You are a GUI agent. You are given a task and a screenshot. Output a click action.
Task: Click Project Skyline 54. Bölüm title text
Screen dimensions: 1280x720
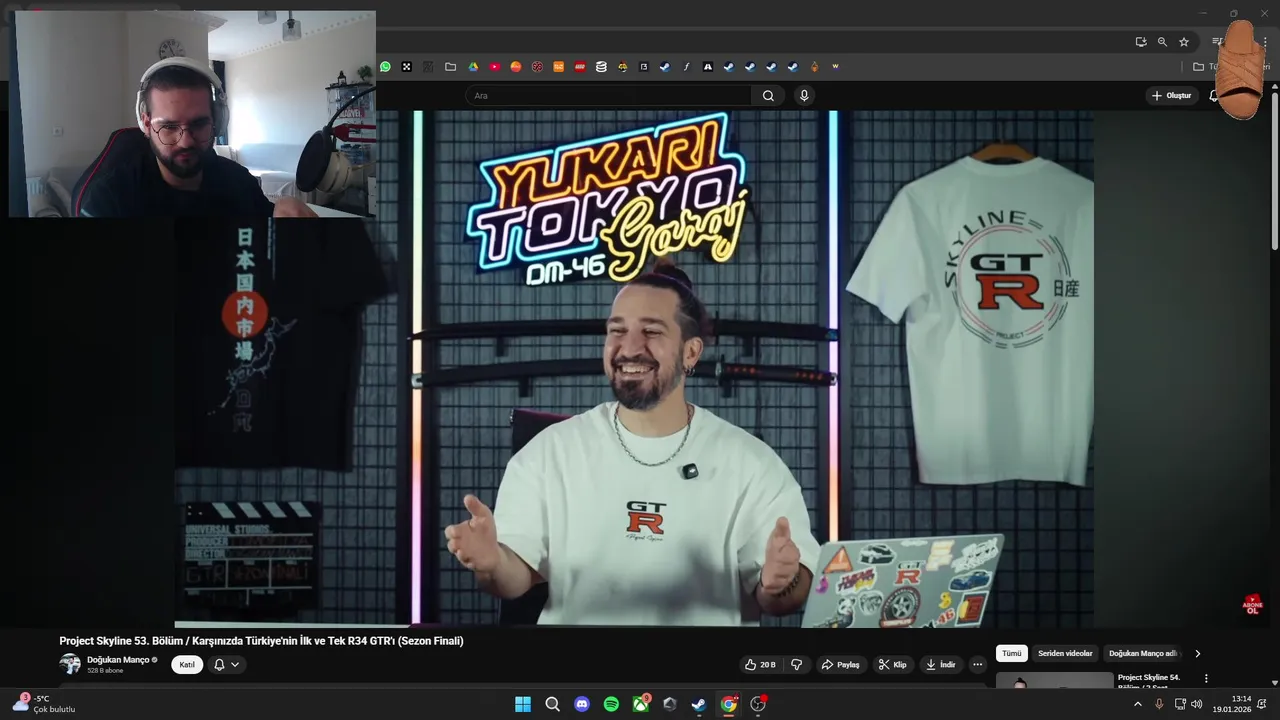1149,681
